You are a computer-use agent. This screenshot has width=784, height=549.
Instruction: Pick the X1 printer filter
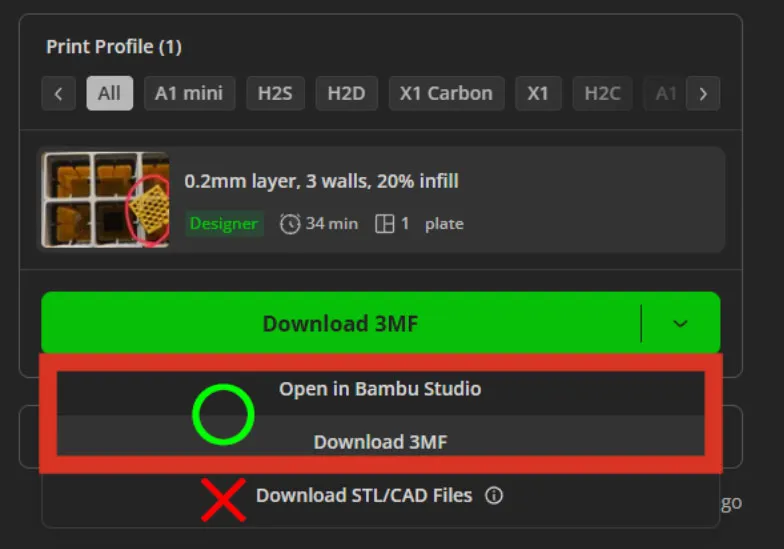pos(538,94)
